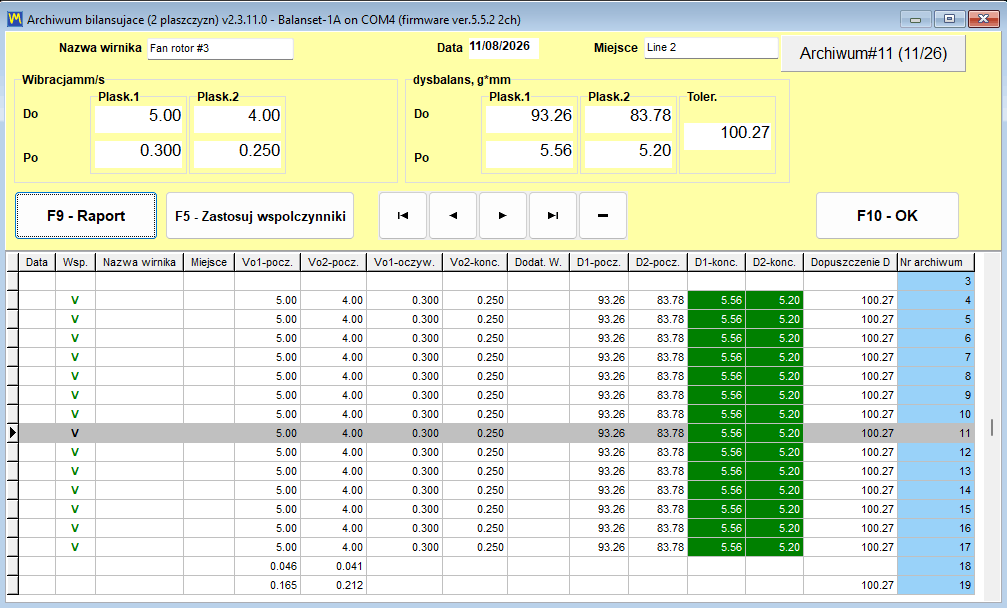The width and height of the screenshot is (1007, 608).
Task: Minimize the Archiwum bilansujace window
Action: pyautogui.click(x=916, y=19)
